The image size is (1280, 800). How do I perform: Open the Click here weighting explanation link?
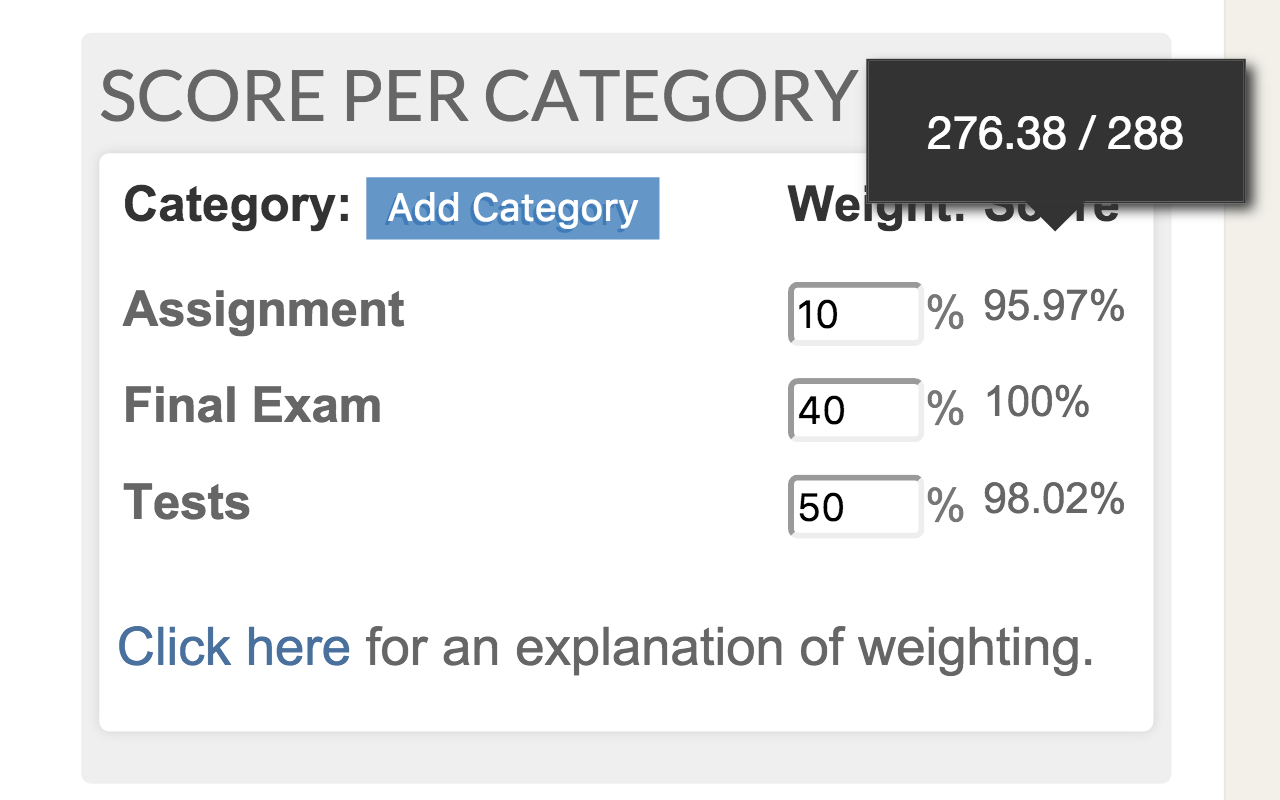click(x=234, y=646)
